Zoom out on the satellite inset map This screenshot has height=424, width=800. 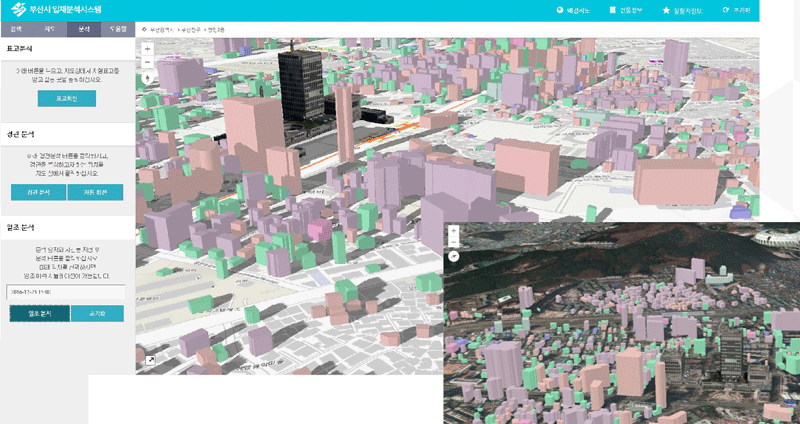[x=454, y=242]
